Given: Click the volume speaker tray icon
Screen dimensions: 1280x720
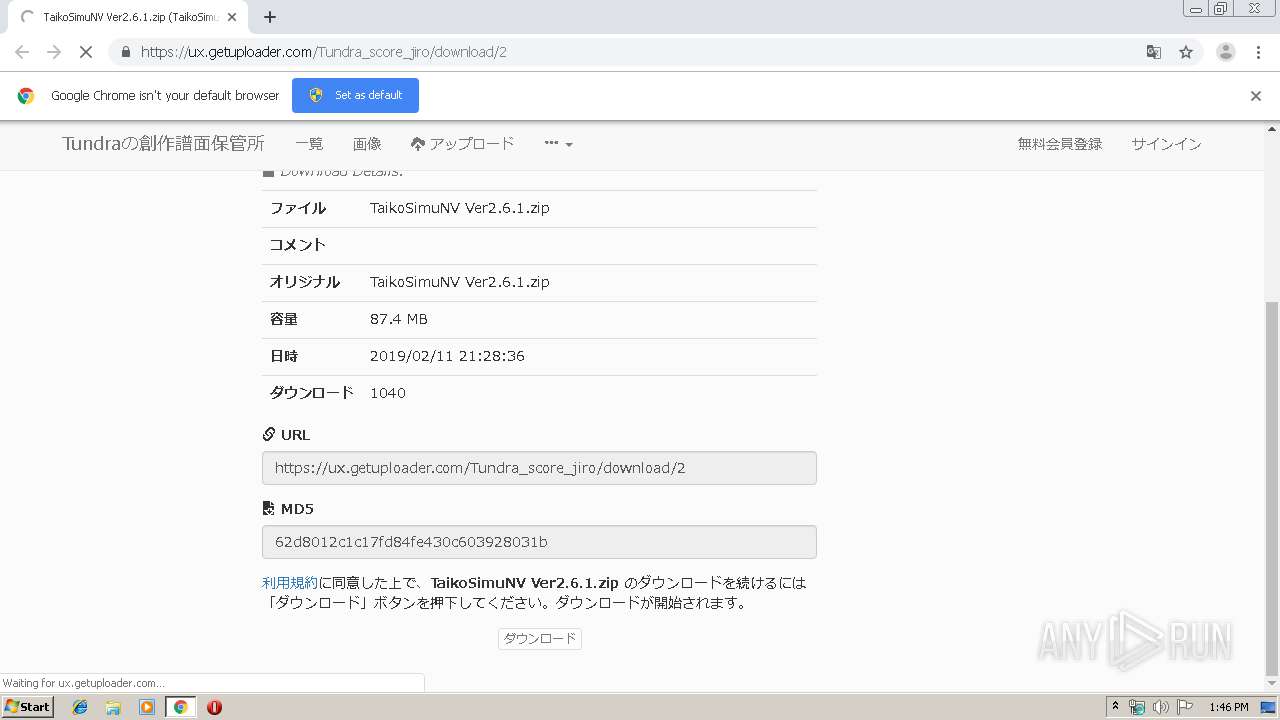Looking at the screenshot, I should 1160,707.
